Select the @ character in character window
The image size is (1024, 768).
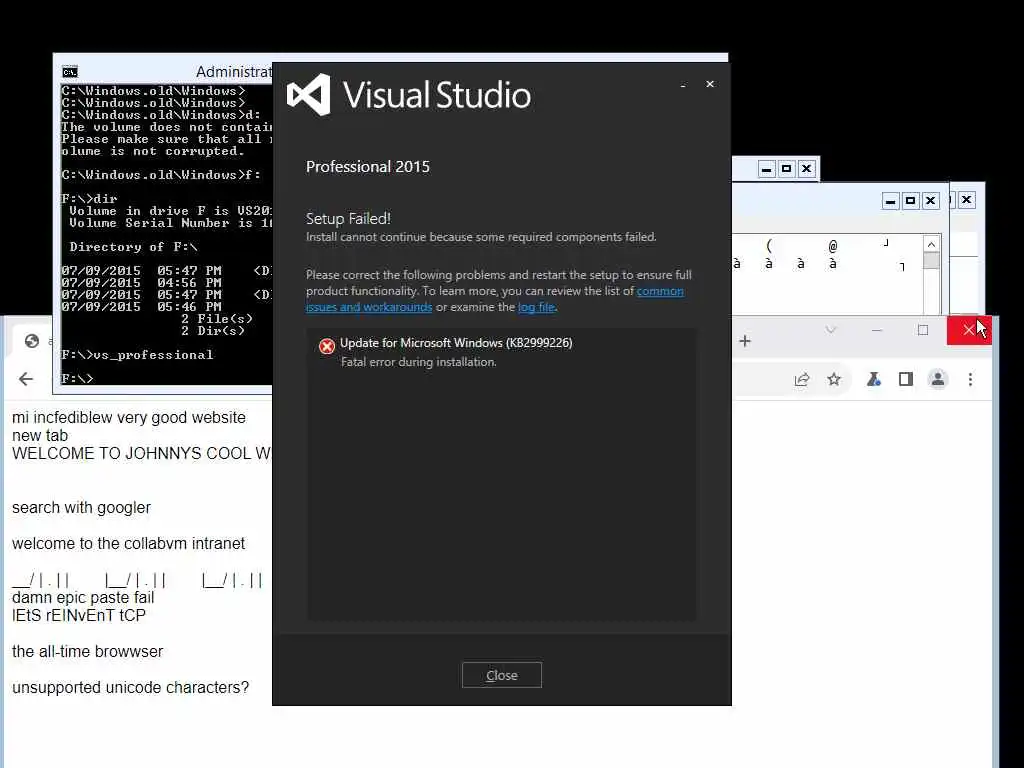tap(833, 246)
